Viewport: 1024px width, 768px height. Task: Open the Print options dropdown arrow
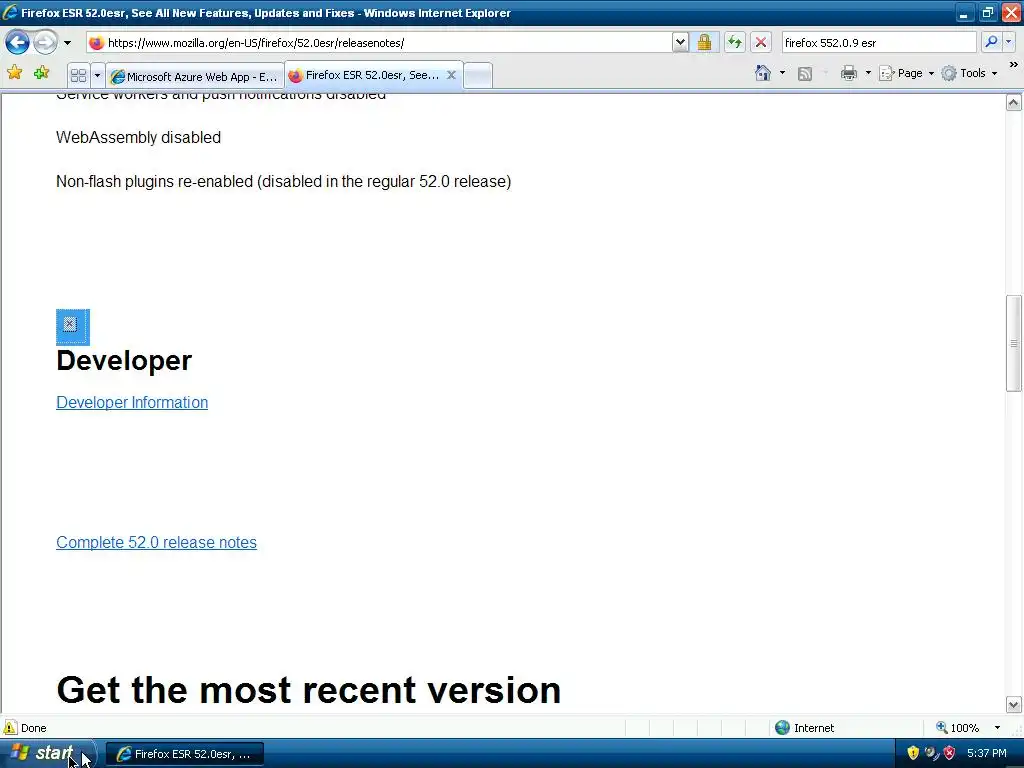(x=868, y=72)
